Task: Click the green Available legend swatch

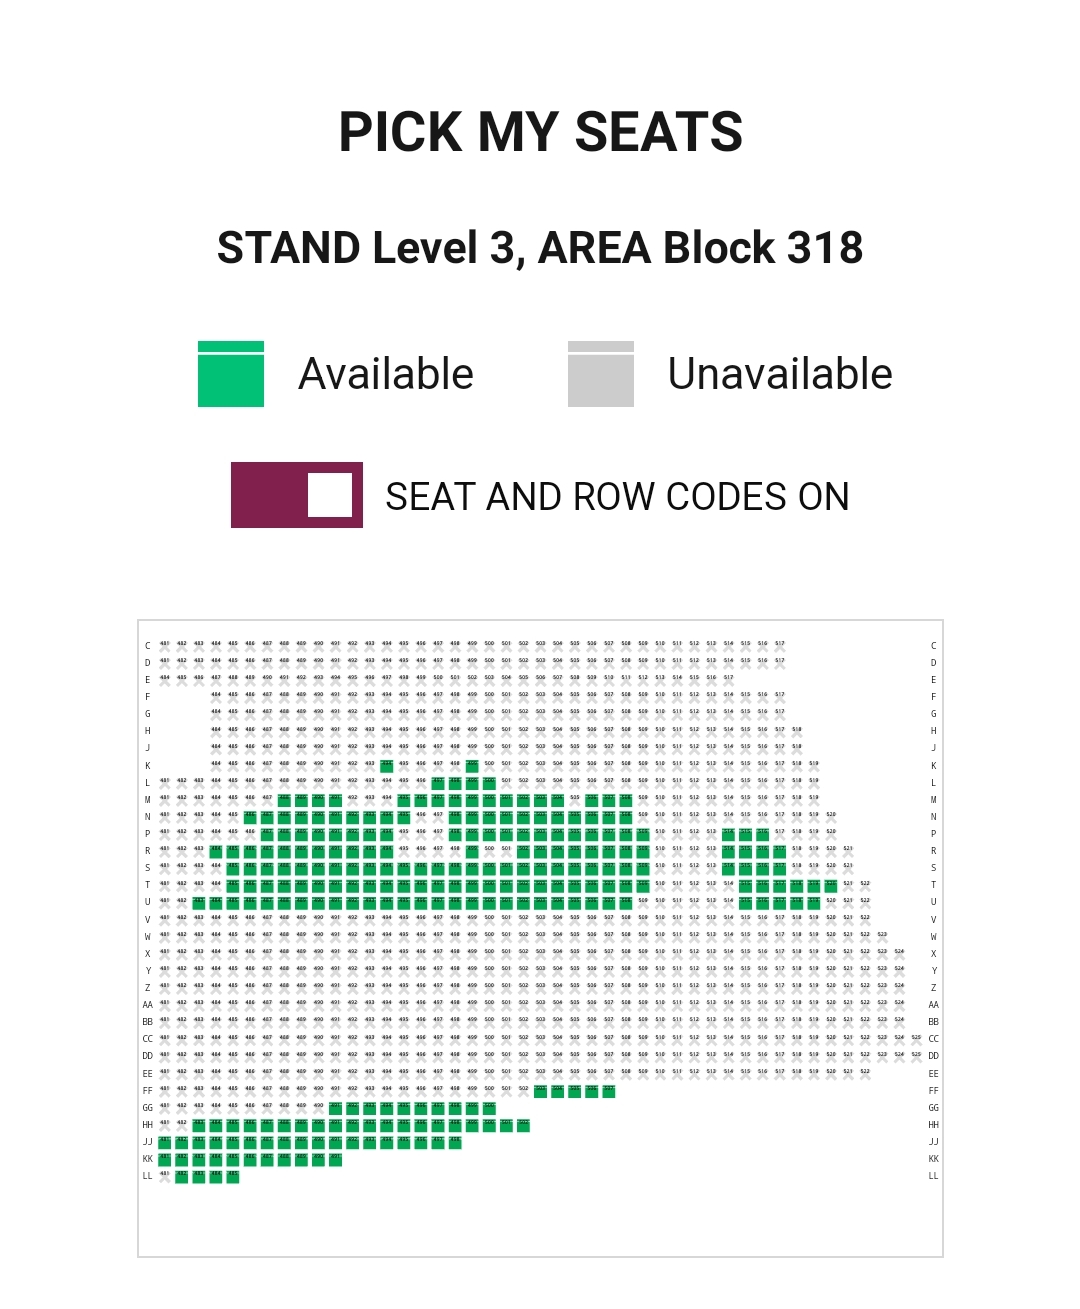Action: (231, 374)
